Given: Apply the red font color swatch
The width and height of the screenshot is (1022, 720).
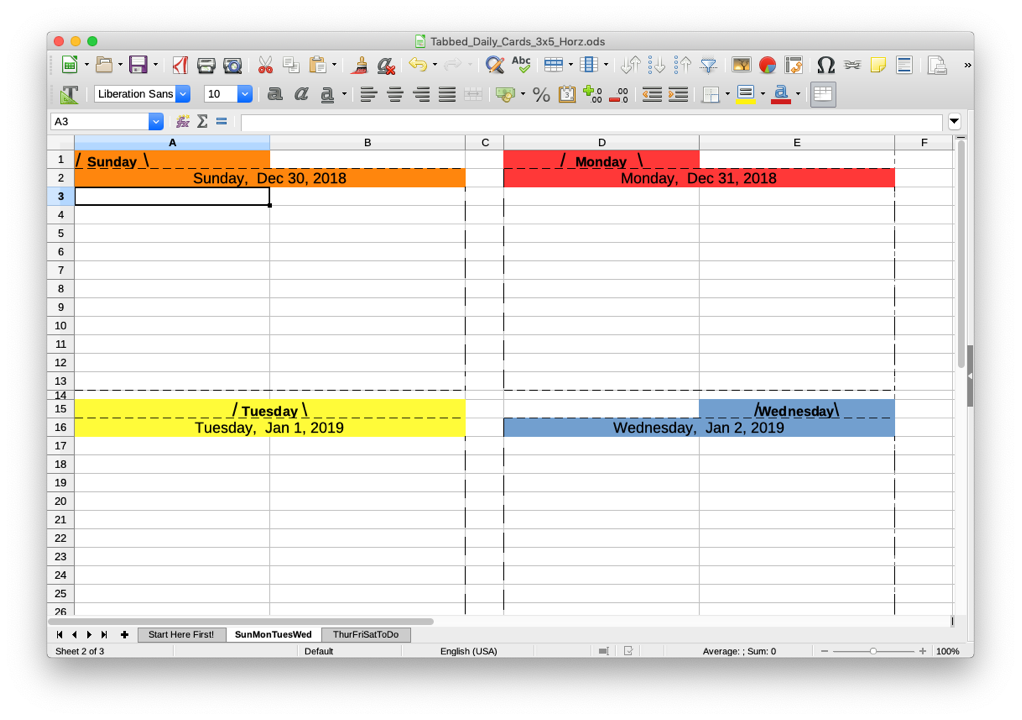Looking at the screenshot, I should pyautogui.click(x=781, y=94).
